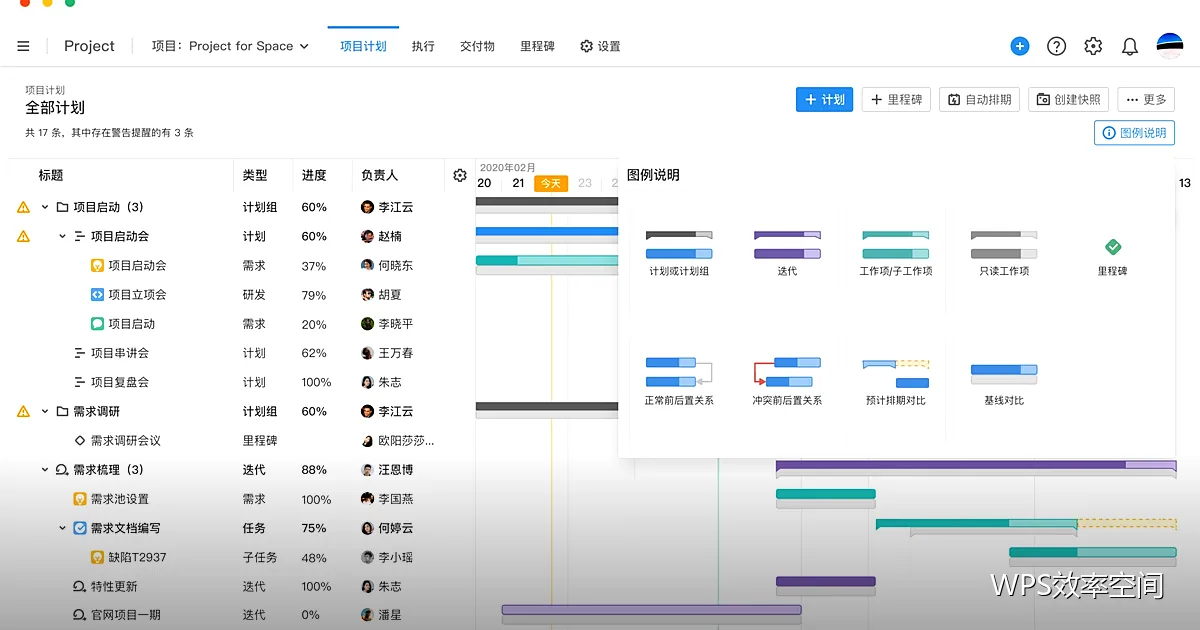
Task: Switch to the 执行 tab
Action: (x=423, y=46)
